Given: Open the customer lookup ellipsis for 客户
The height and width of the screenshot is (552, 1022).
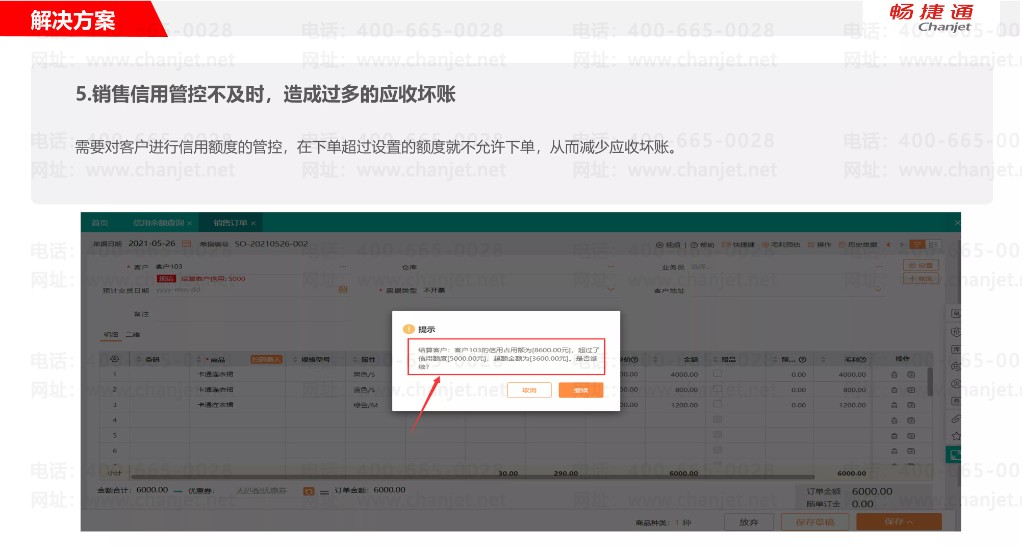Looking at the screenshot, I should pos(343,267).
